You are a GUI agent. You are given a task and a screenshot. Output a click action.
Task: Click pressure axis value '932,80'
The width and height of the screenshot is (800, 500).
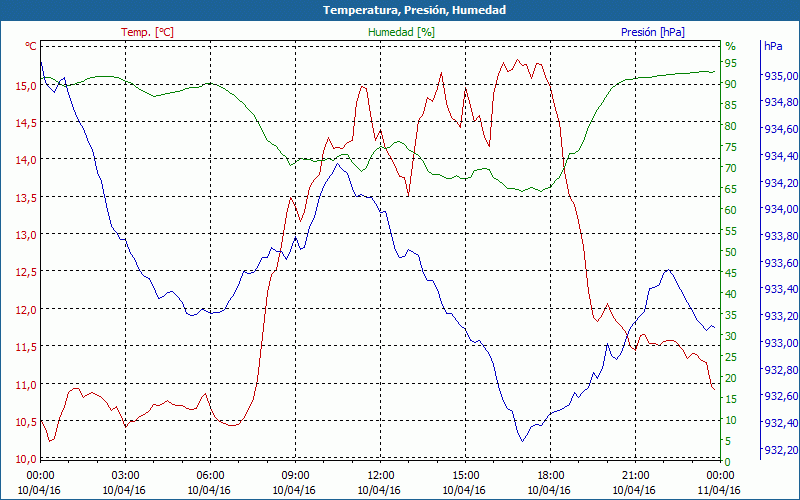point(781,369)
